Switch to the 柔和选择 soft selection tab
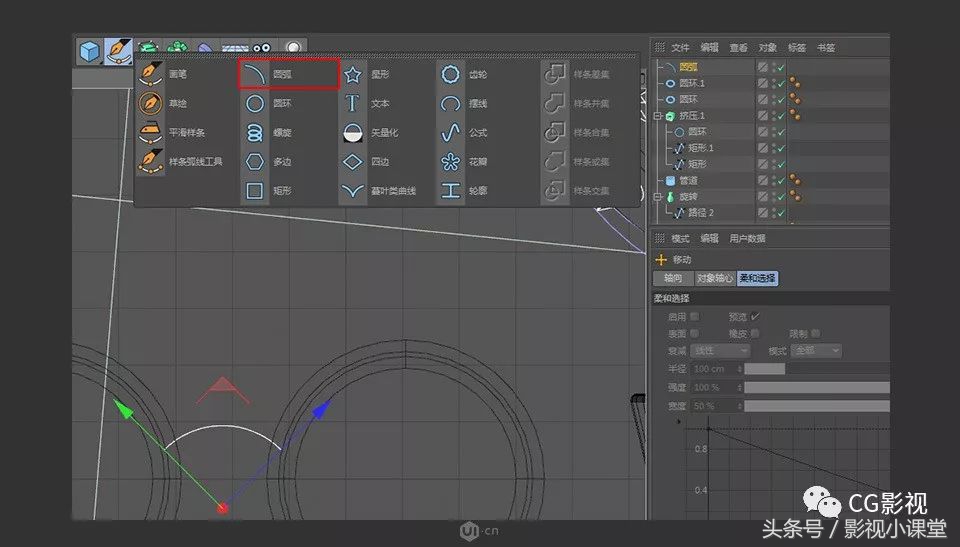 pyautogui.click(x=757, y=278)
